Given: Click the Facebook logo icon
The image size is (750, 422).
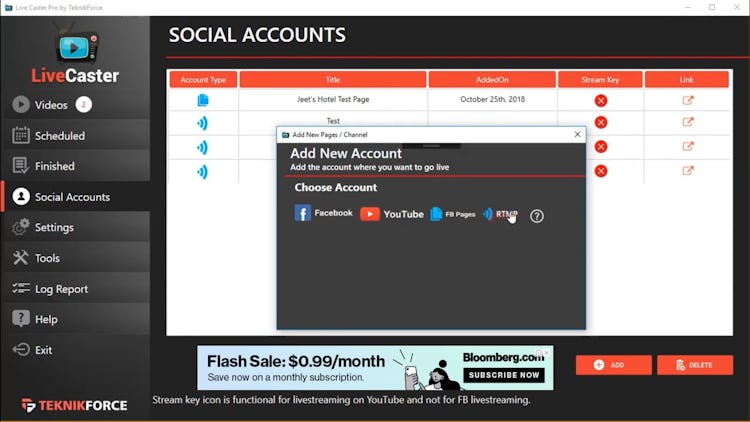Looking at the screenshot, I should pos(302,213).
